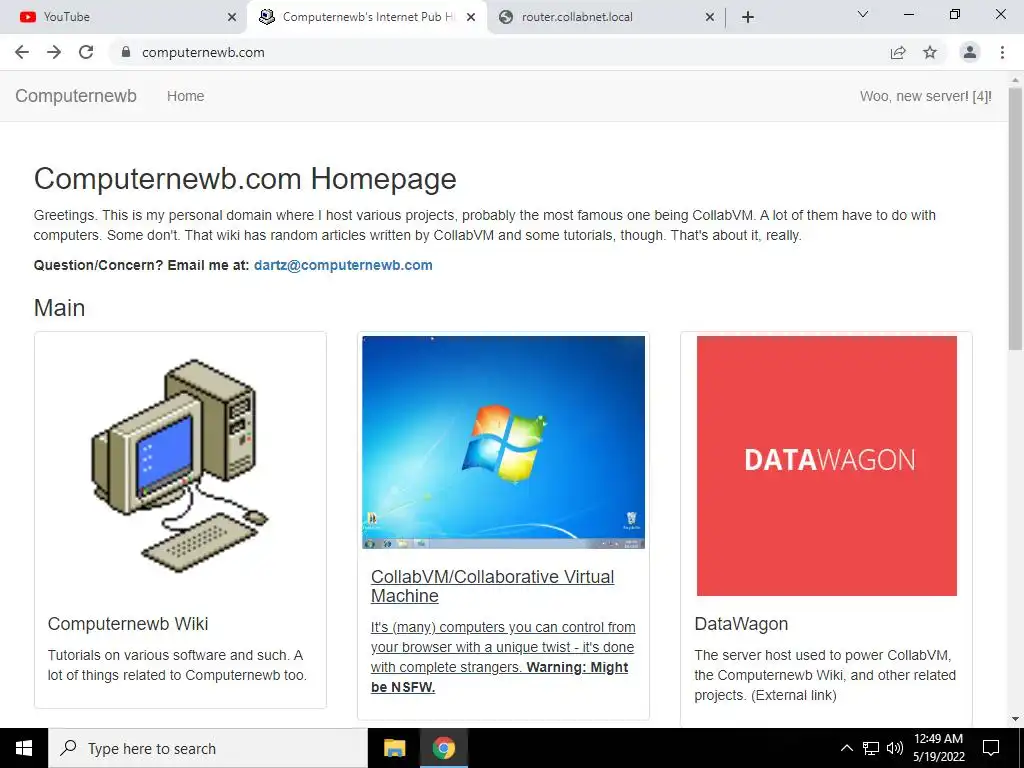Open CollabVM/Collaborative Virtual Machine link
Screen dimensions: 1024x768
[x=492, y=586]
